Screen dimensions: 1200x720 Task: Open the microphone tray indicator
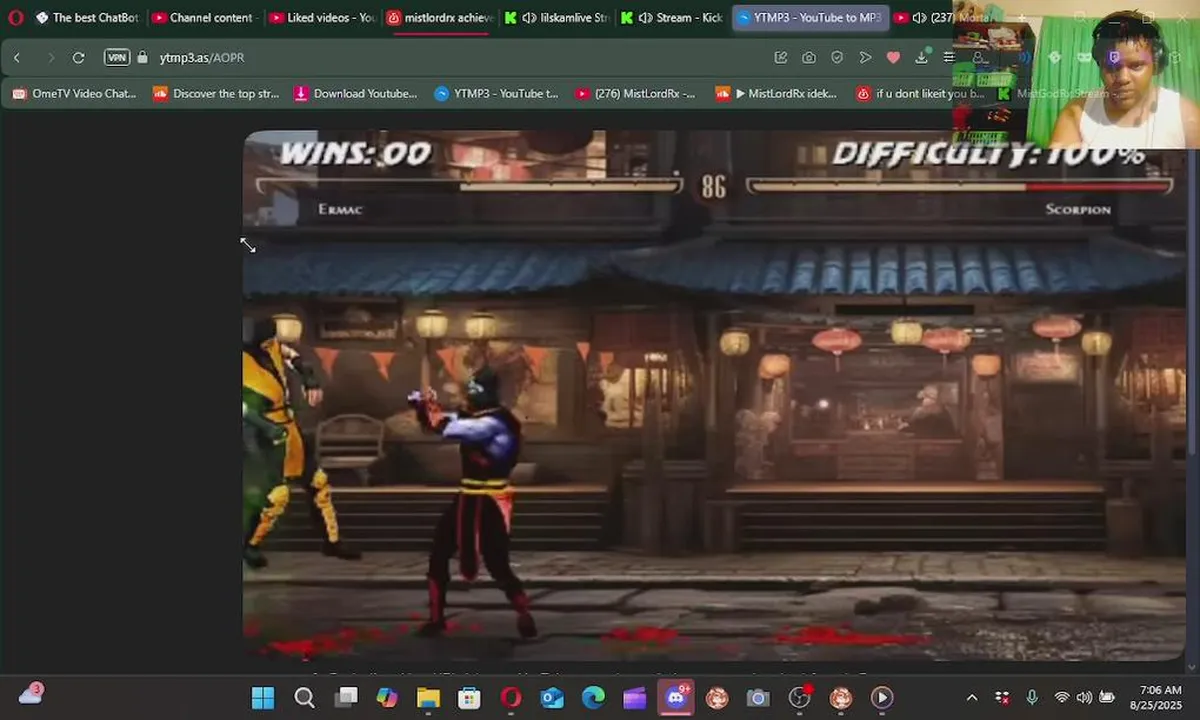coord(1032,697)
